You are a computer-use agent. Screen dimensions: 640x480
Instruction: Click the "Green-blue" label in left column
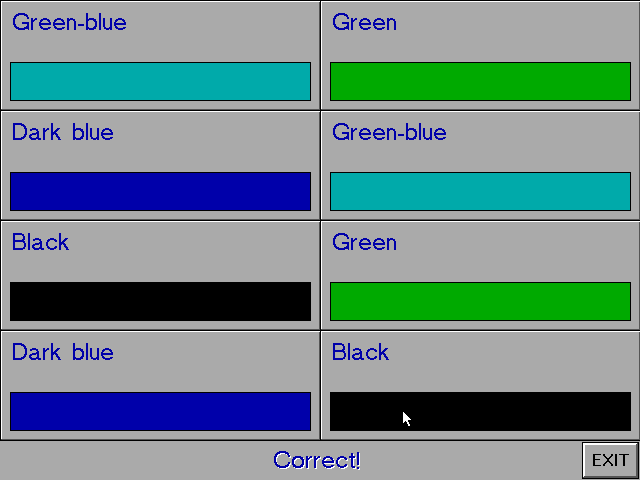click(69, 22)
